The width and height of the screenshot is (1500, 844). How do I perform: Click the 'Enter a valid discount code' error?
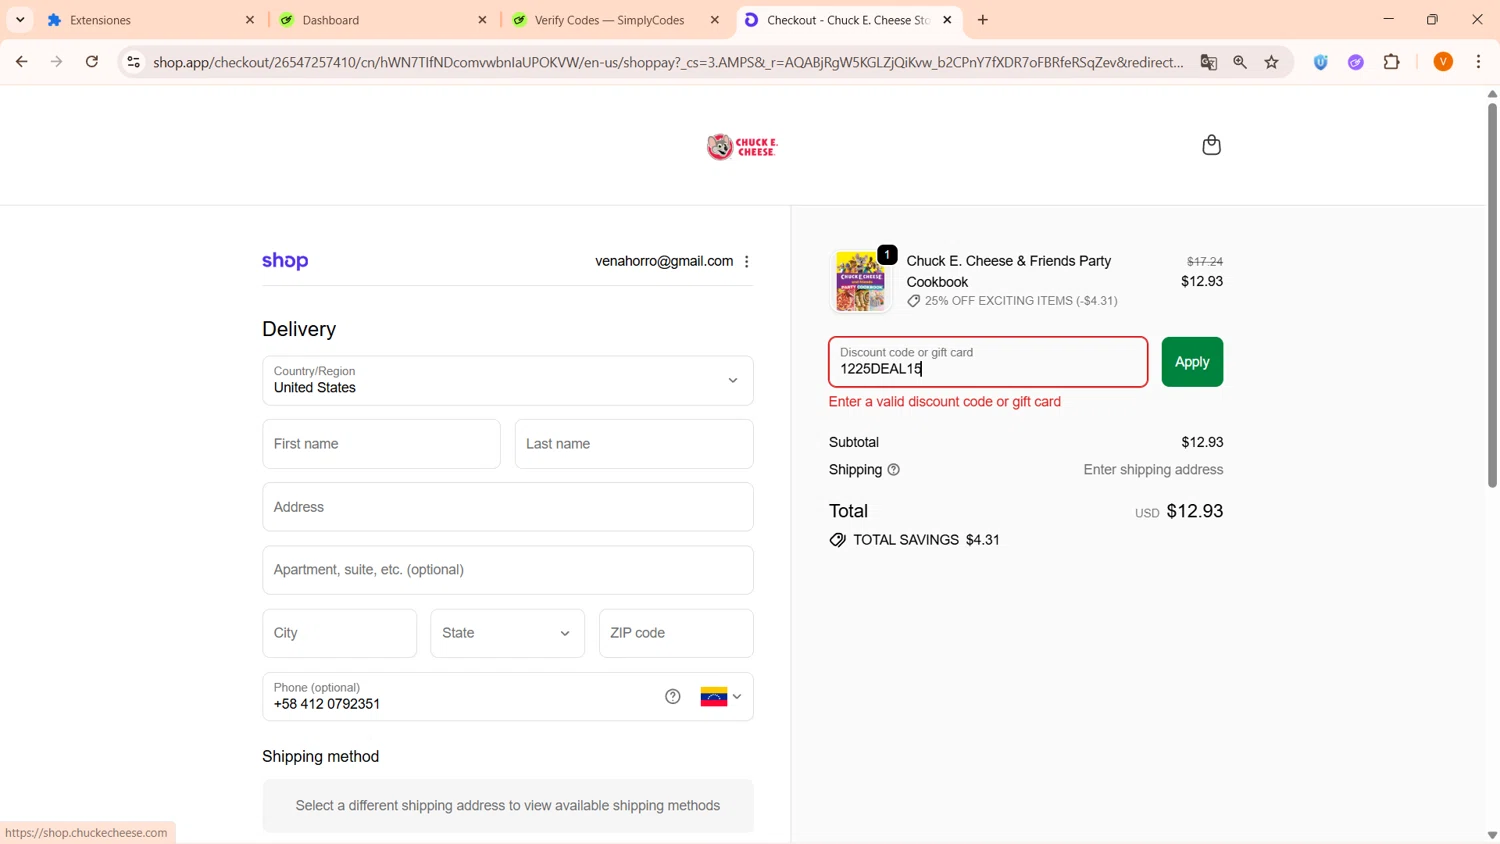coord(945,402)
